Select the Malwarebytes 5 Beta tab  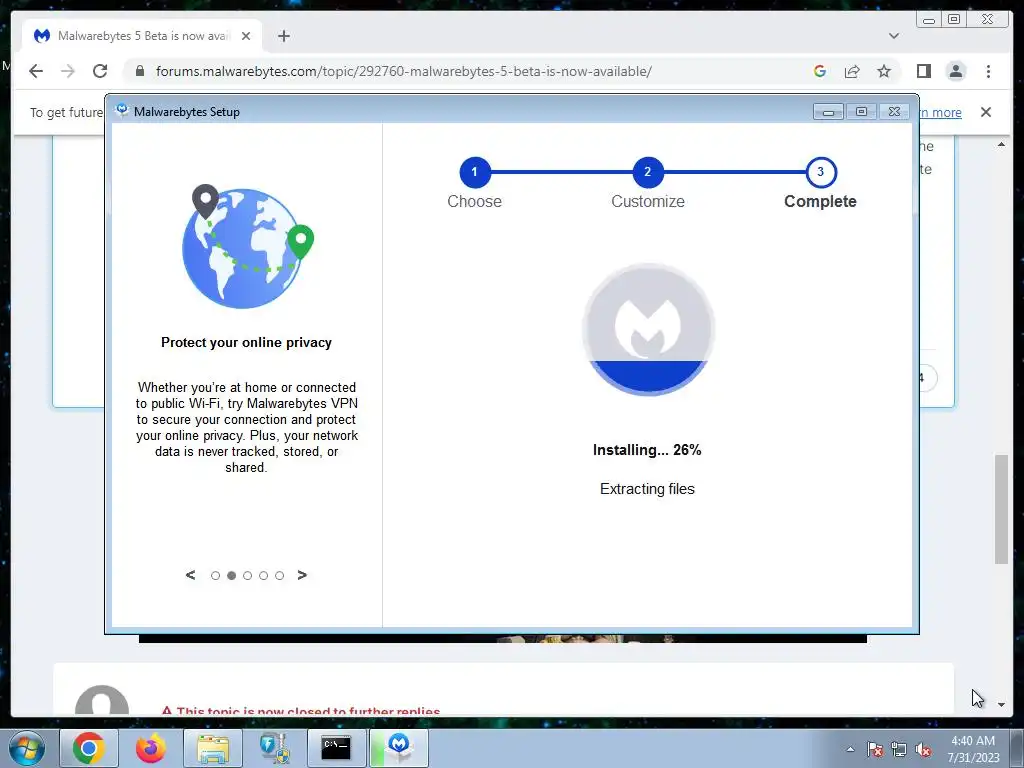click(x=142, y=36)
